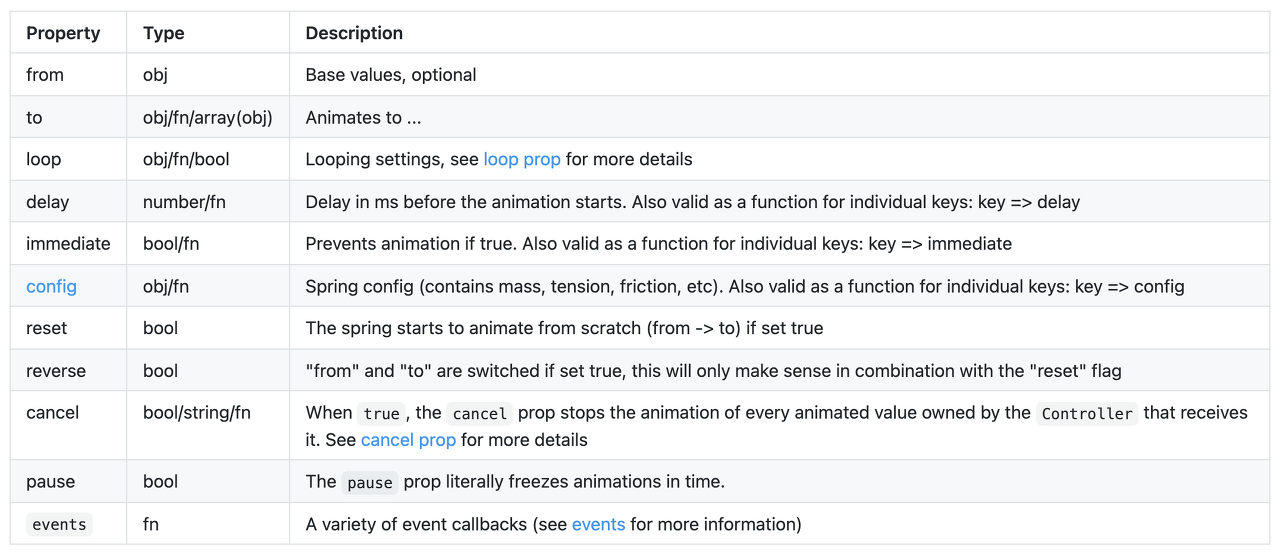Viewport: 1280px width, 553px height.
Task: Click the reset row description text
Action: click(x=564, y=328)
